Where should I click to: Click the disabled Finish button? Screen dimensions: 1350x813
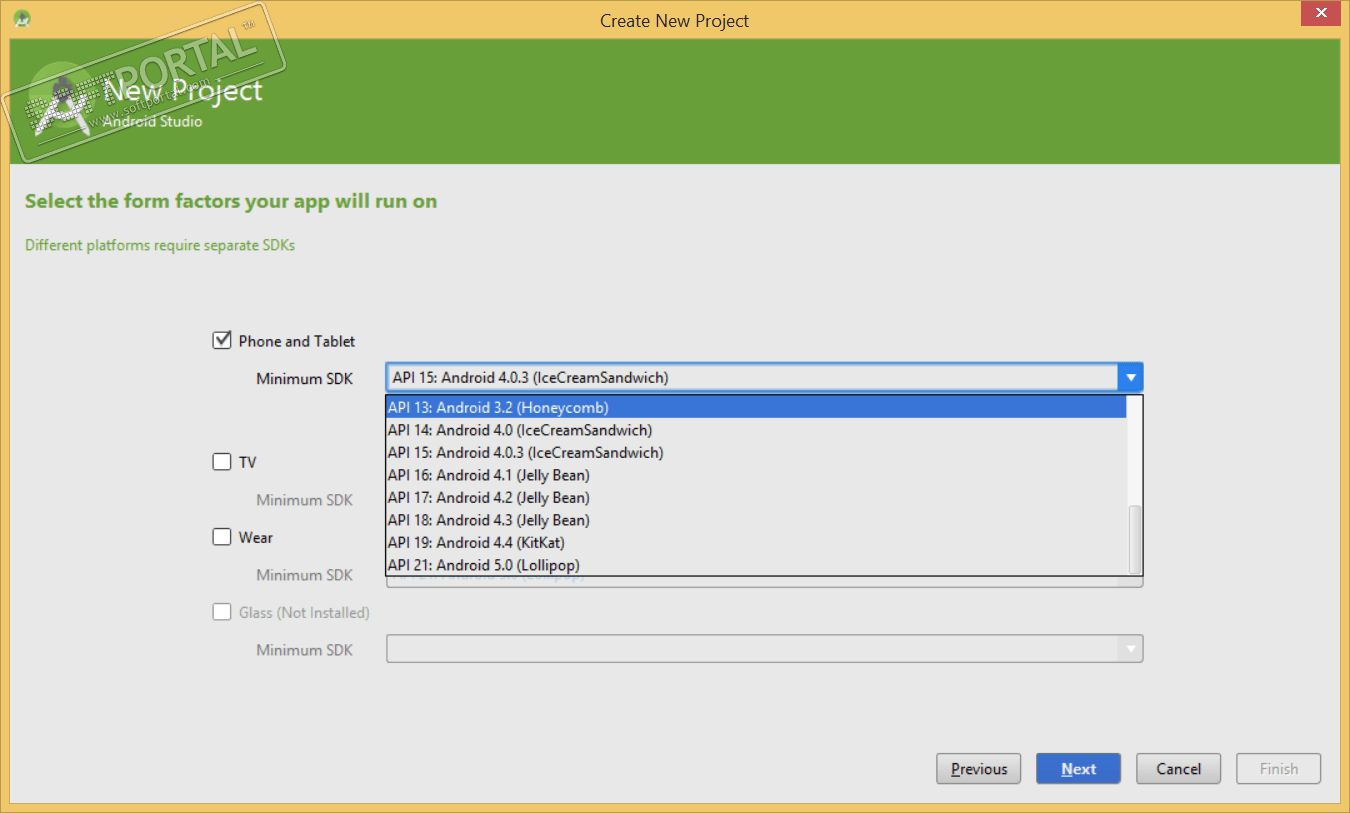pos(1278,769)
